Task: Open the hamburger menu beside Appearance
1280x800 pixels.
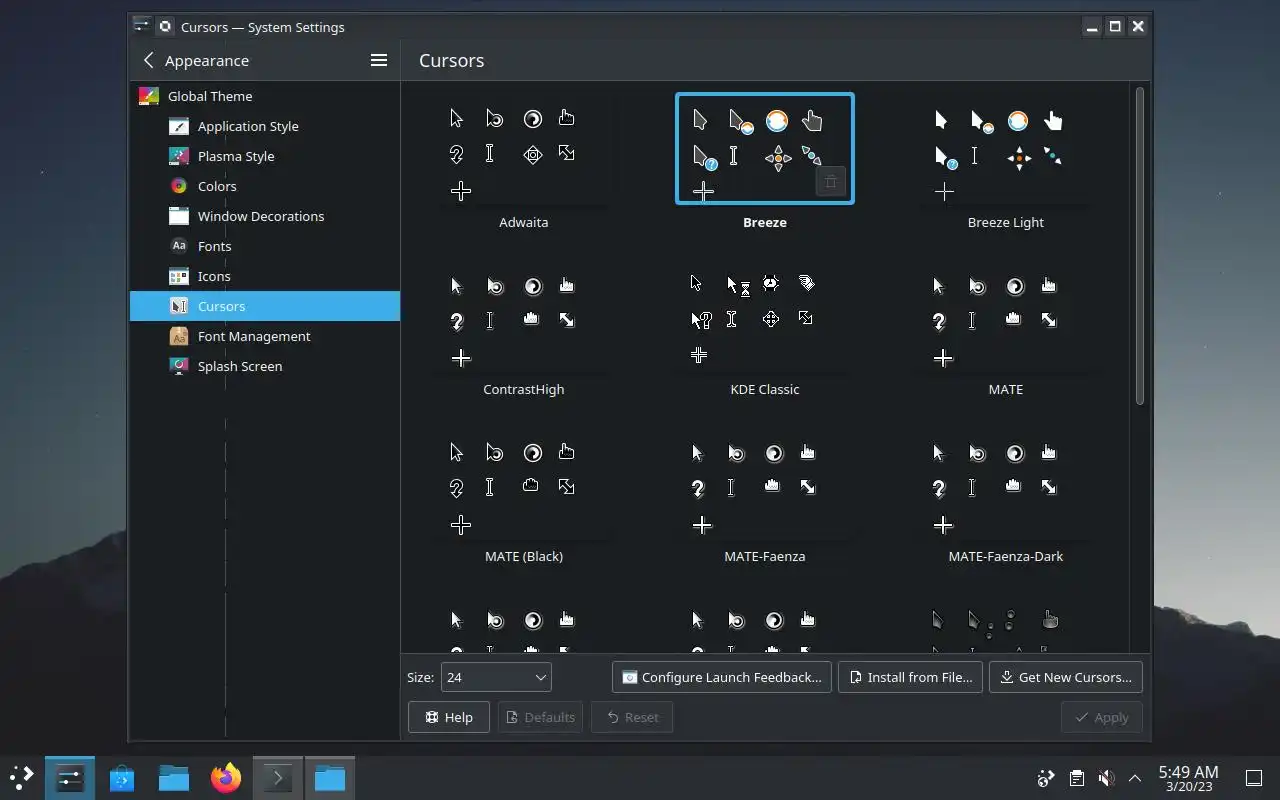Action: coord(379,60)
